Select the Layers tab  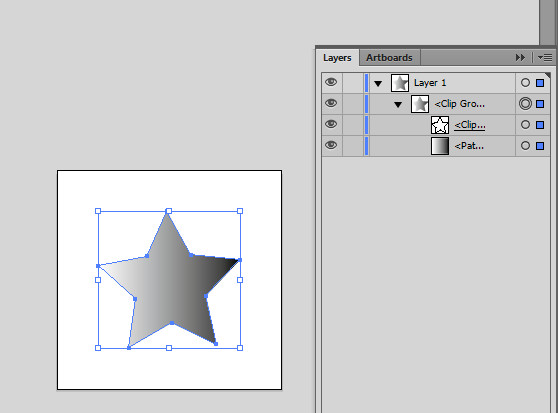337,58
